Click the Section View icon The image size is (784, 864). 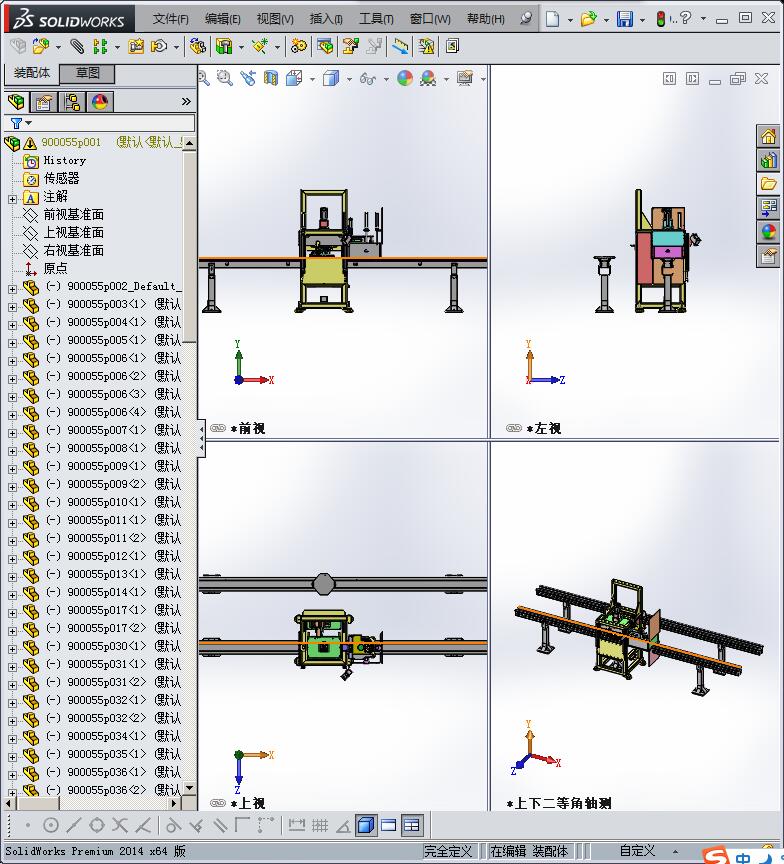(271, 78)
